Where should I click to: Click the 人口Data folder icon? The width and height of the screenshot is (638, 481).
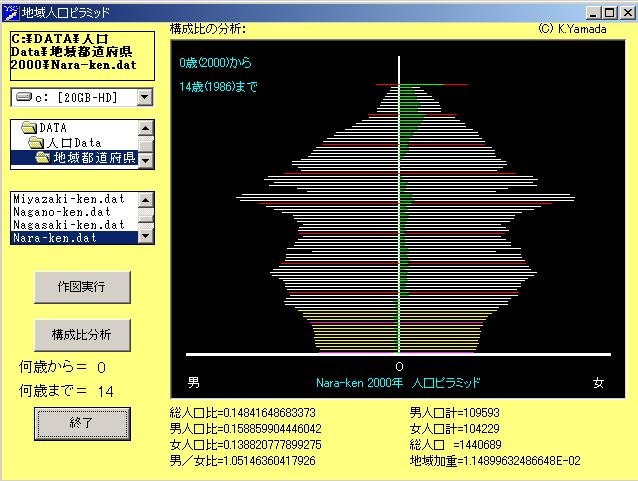[36, 143]
